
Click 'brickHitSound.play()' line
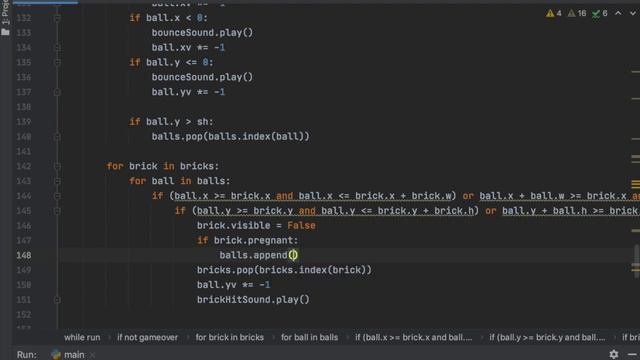click(253, 300)
